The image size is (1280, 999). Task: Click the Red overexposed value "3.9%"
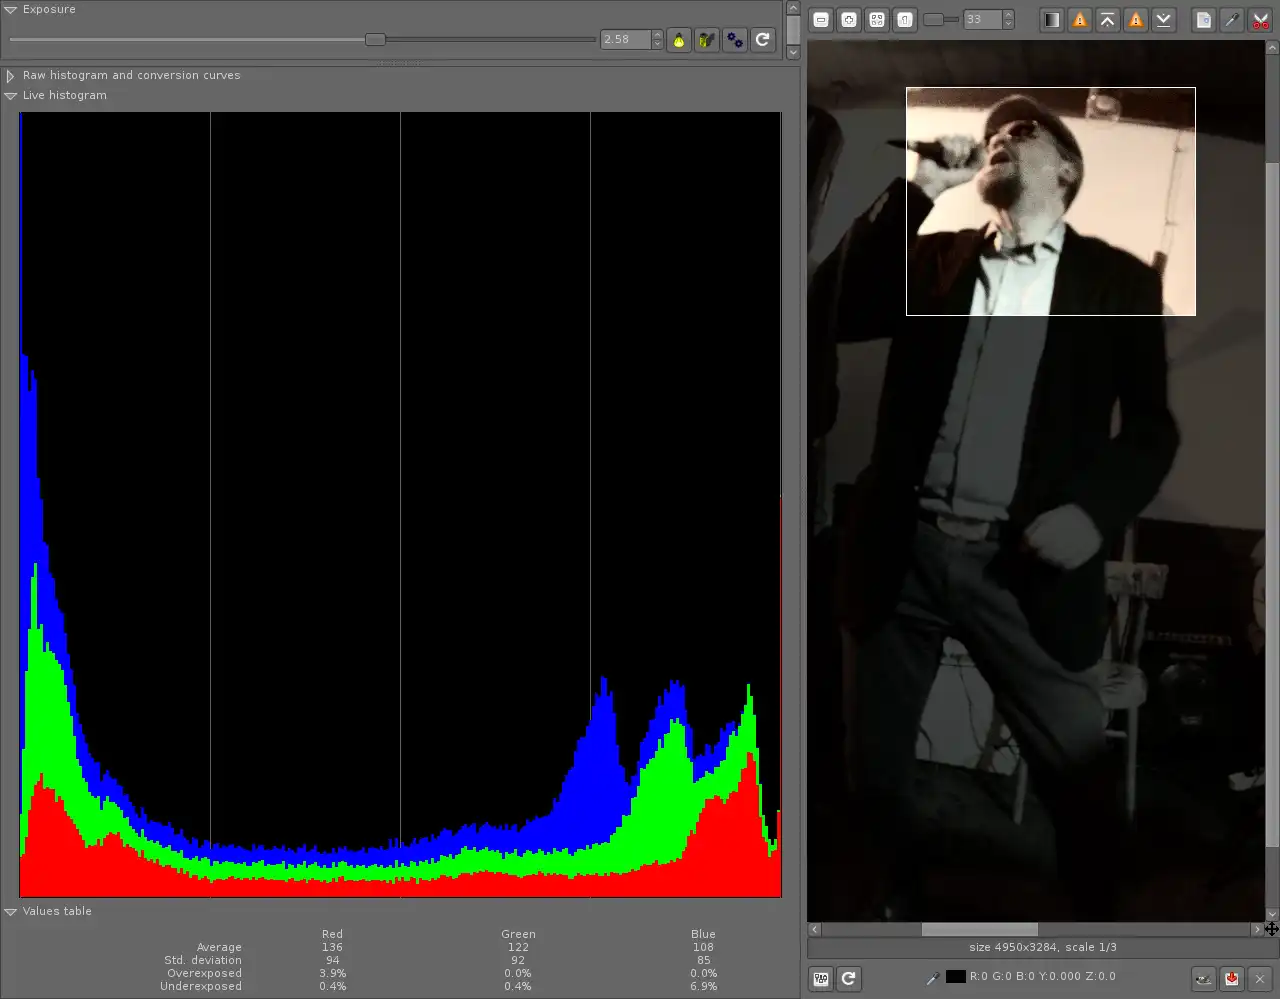[x=332, y=974]
